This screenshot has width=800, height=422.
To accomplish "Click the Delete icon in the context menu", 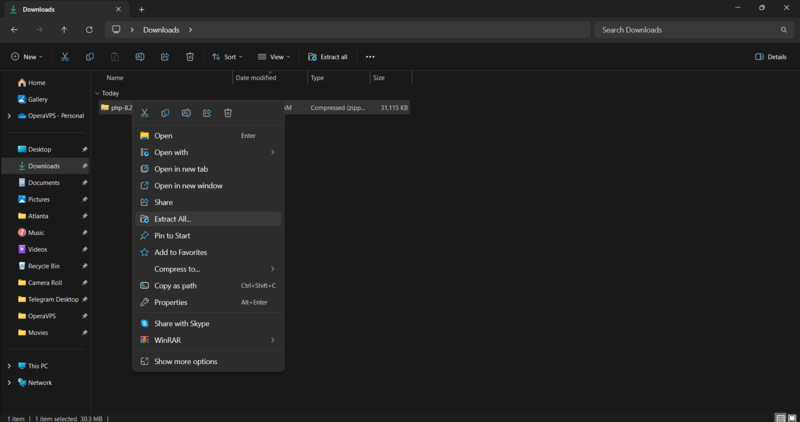I will (228, 113).
